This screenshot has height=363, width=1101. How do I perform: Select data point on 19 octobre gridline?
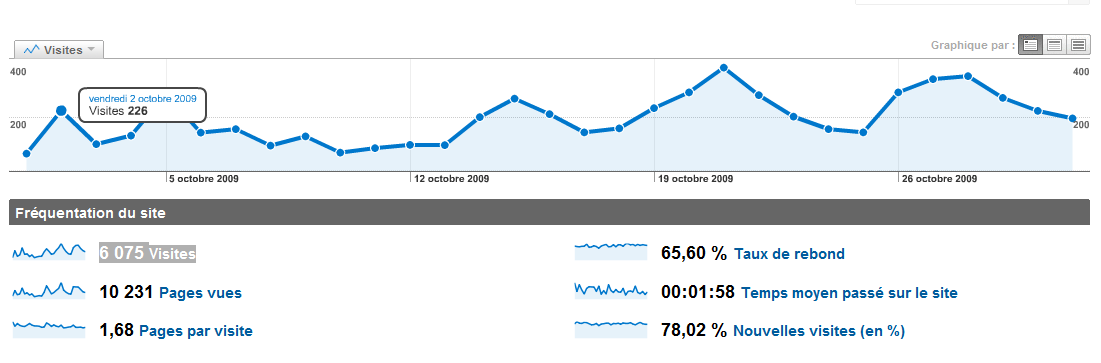[654, 107]
